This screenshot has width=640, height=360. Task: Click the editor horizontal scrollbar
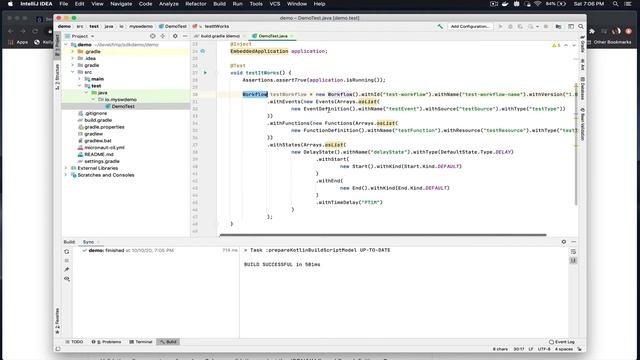pos(383,235)
